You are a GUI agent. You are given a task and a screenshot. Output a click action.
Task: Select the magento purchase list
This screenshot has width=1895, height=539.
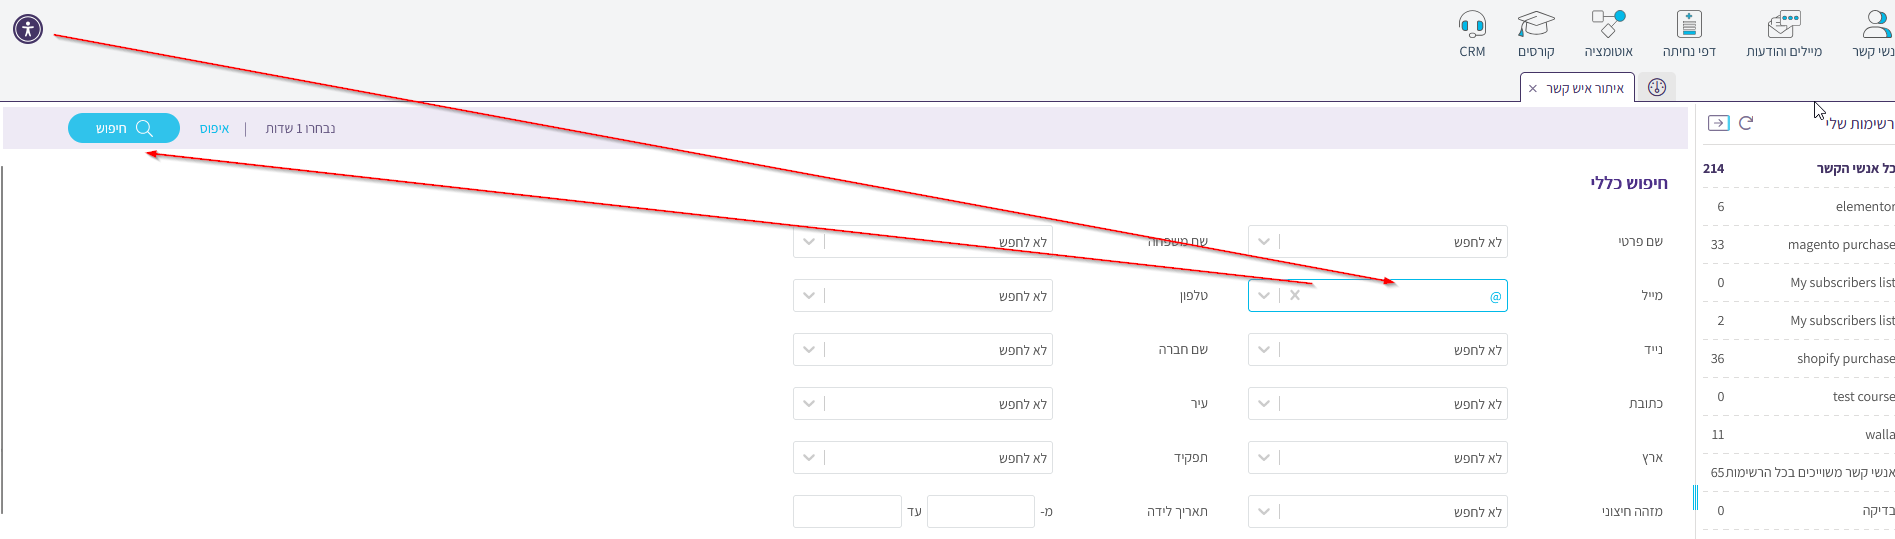pyautogui.click(x=1840, y=245)
